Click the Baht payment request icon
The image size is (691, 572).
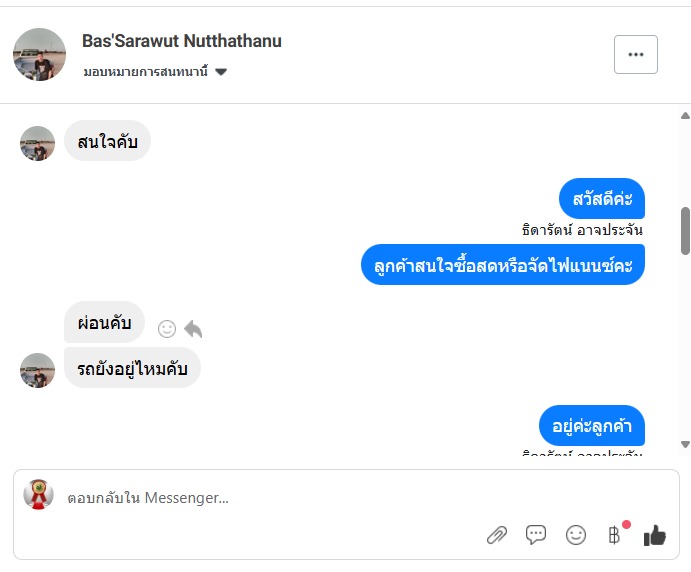(615, 535)
